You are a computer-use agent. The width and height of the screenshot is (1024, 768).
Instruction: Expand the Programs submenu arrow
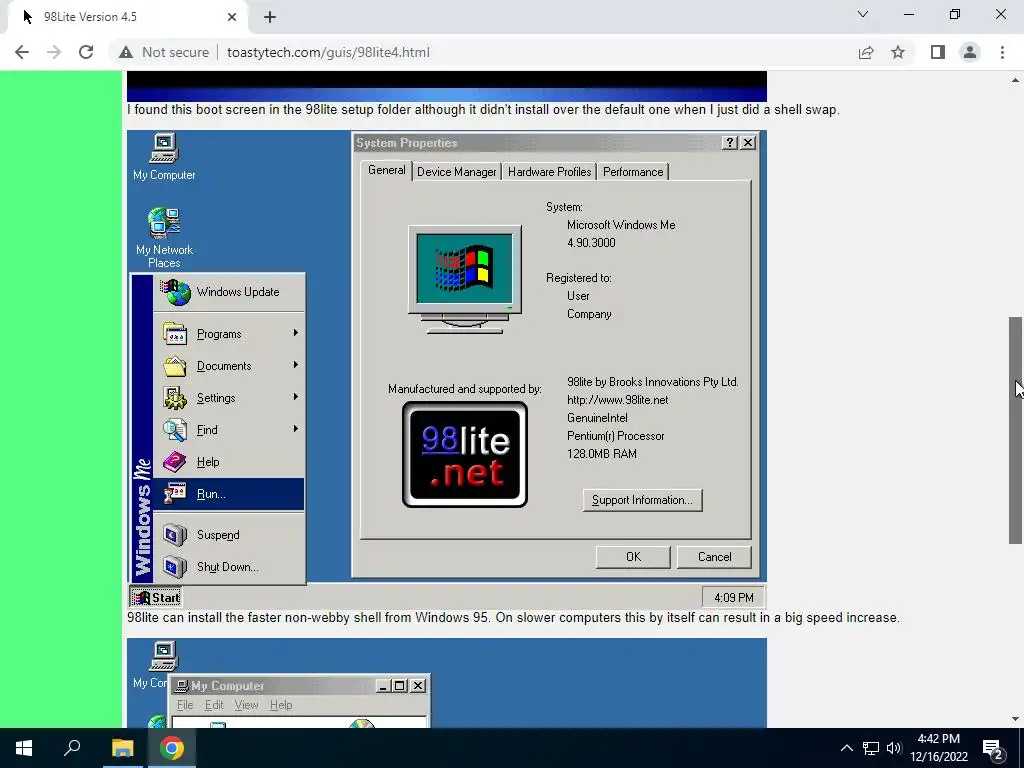click(x=296, y=333)
